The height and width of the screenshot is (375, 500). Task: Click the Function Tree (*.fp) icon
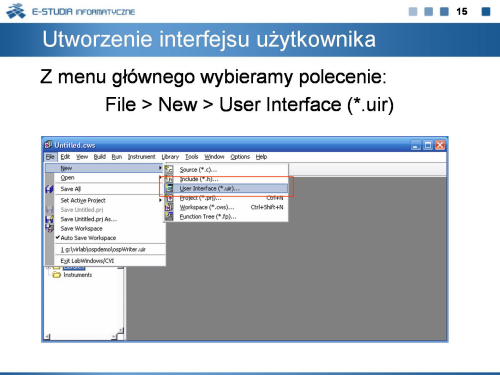click(169, 216)
